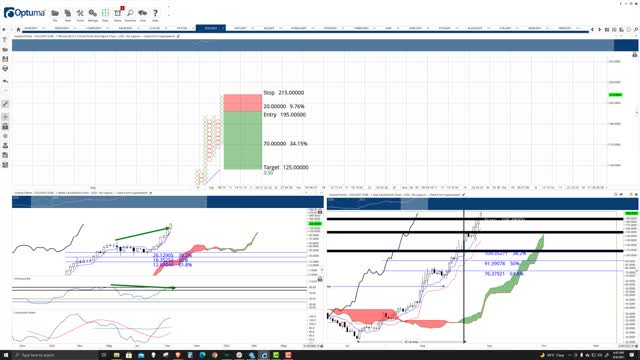Click the lower-right chart's range navigator highlight
Image resolution: width=640 pixels, height=360 pixels.
point(414,204)
